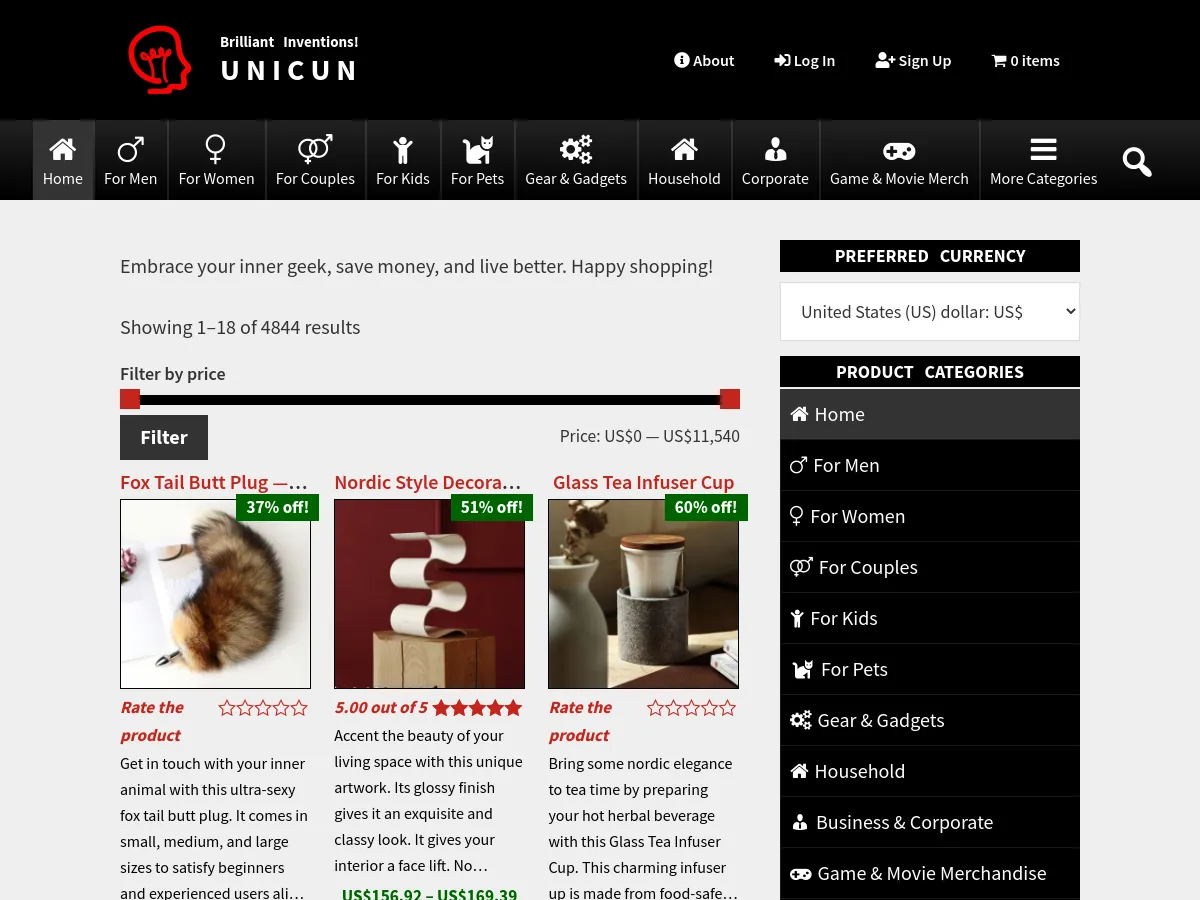This screenshot has height=900, width=1200.
Task: Open the search using the magnifier icon
Action: tap(1137, 161)
